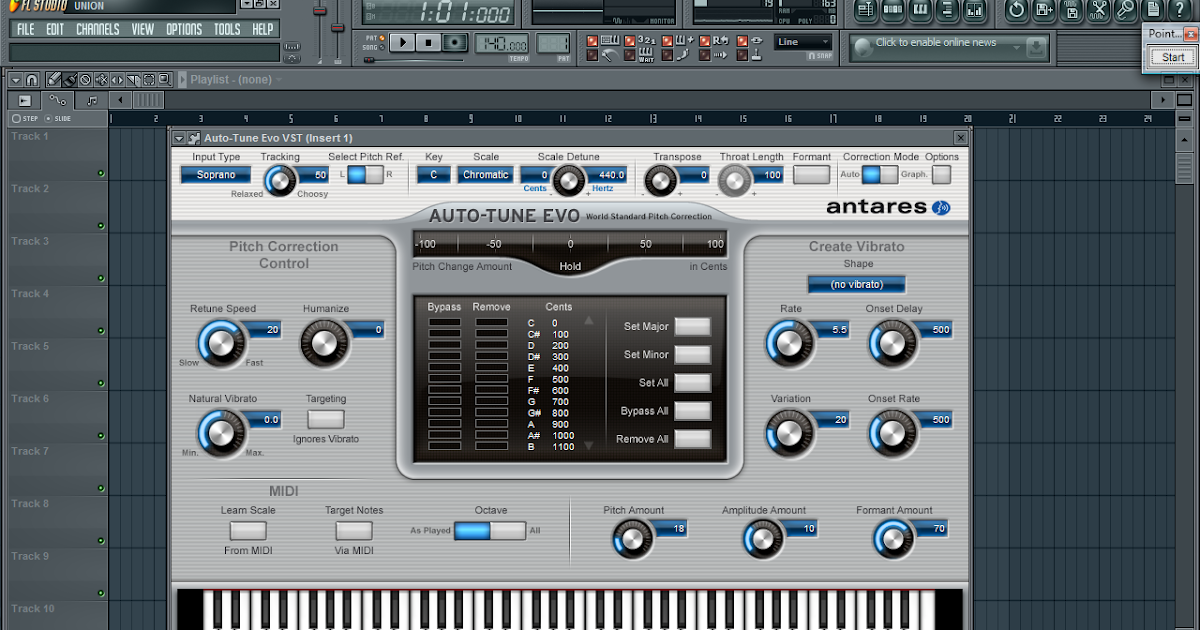Screen dimensions: 1200x630
Task: Open the Key C dropdown
Action: coord(434,175)
